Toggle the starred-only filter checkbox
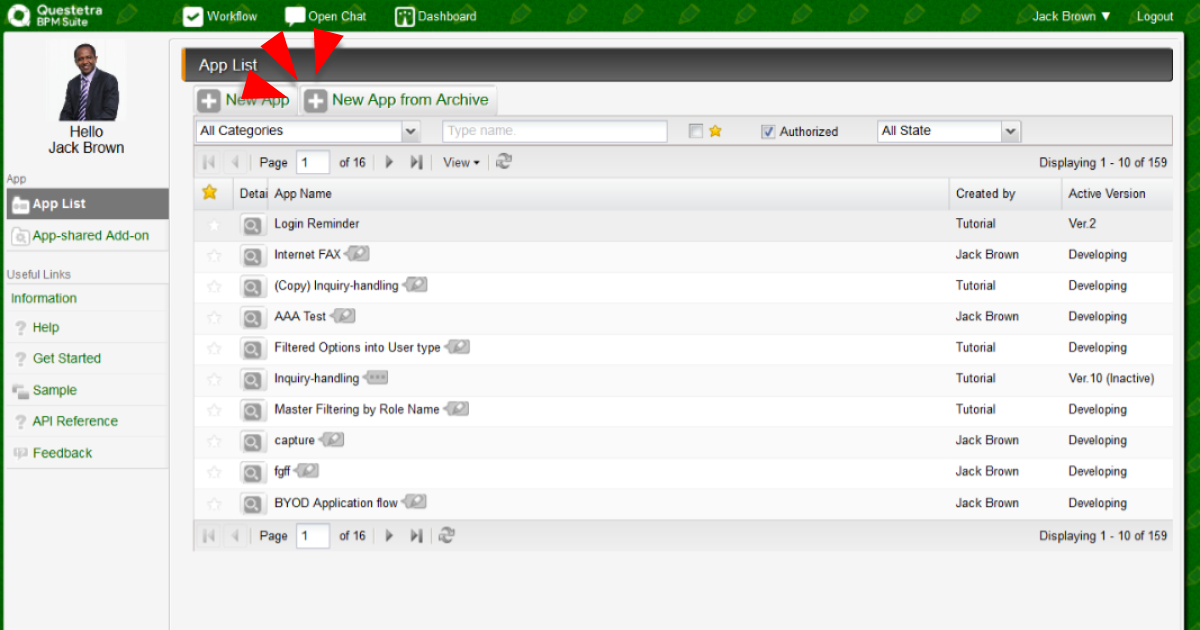 pos(696,131)
